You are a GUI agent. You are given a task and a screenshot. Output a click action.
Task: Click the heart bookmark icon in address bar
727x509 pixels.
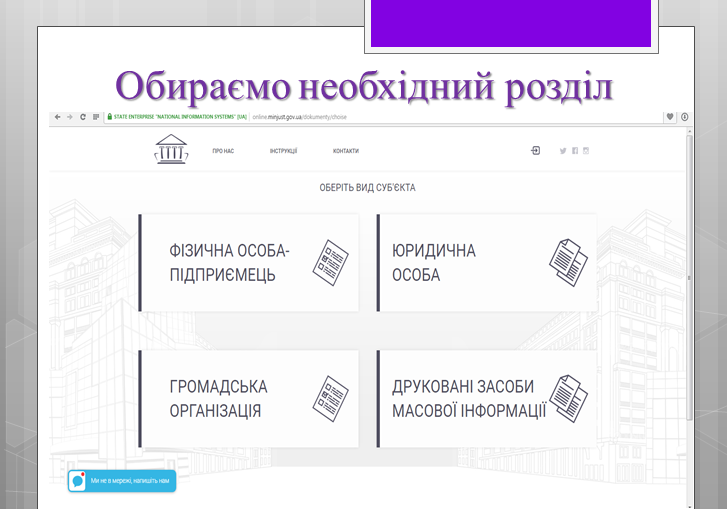pyautogui.click(x=670, y=117)
